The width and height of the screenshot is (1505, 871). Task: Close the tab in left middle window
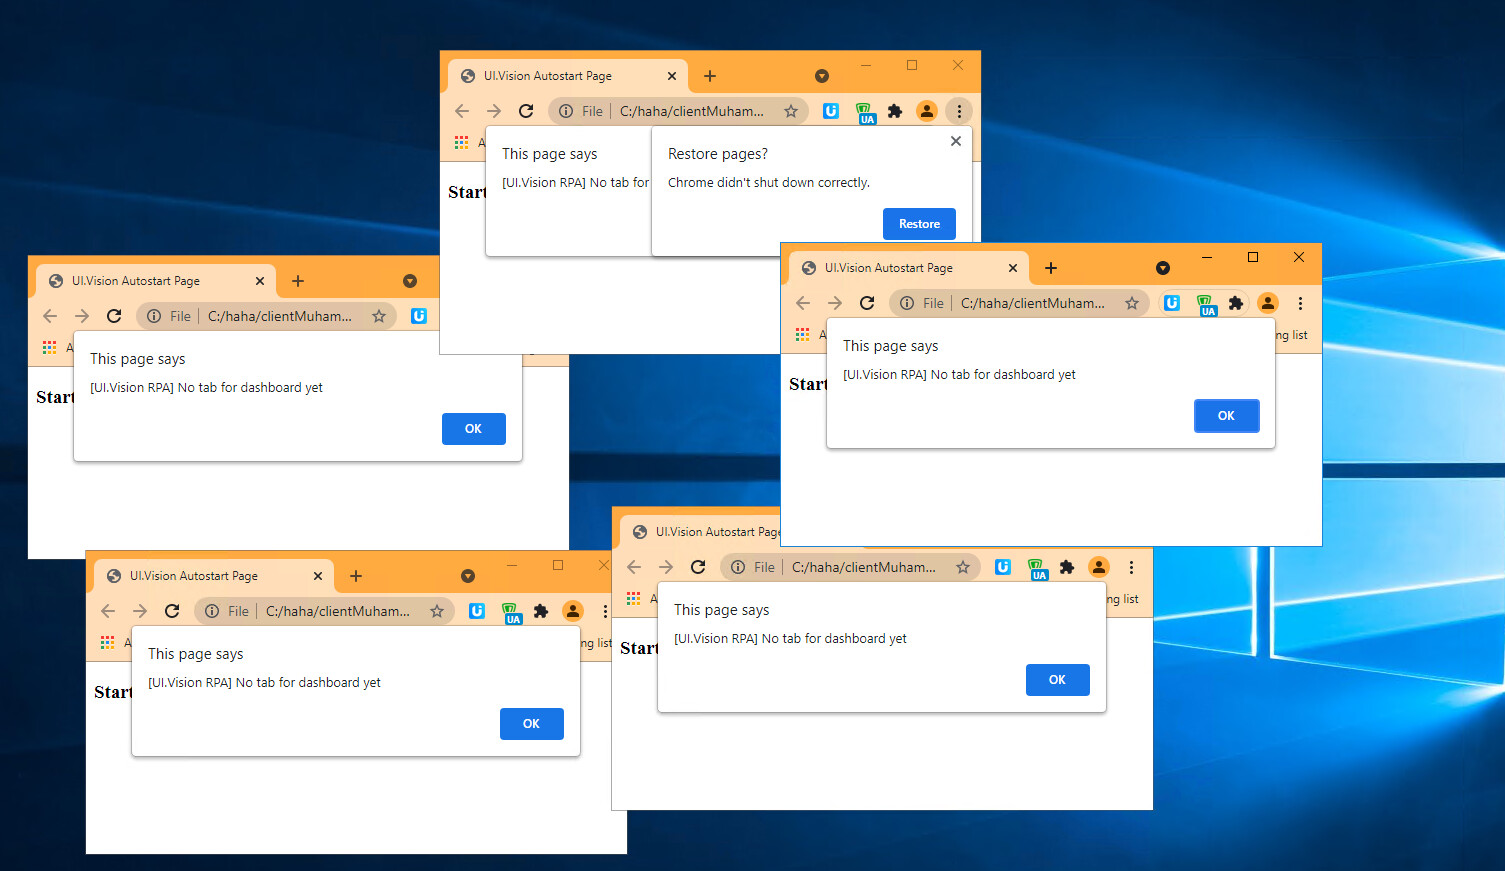pyautogui.click(x=260, y=281)
